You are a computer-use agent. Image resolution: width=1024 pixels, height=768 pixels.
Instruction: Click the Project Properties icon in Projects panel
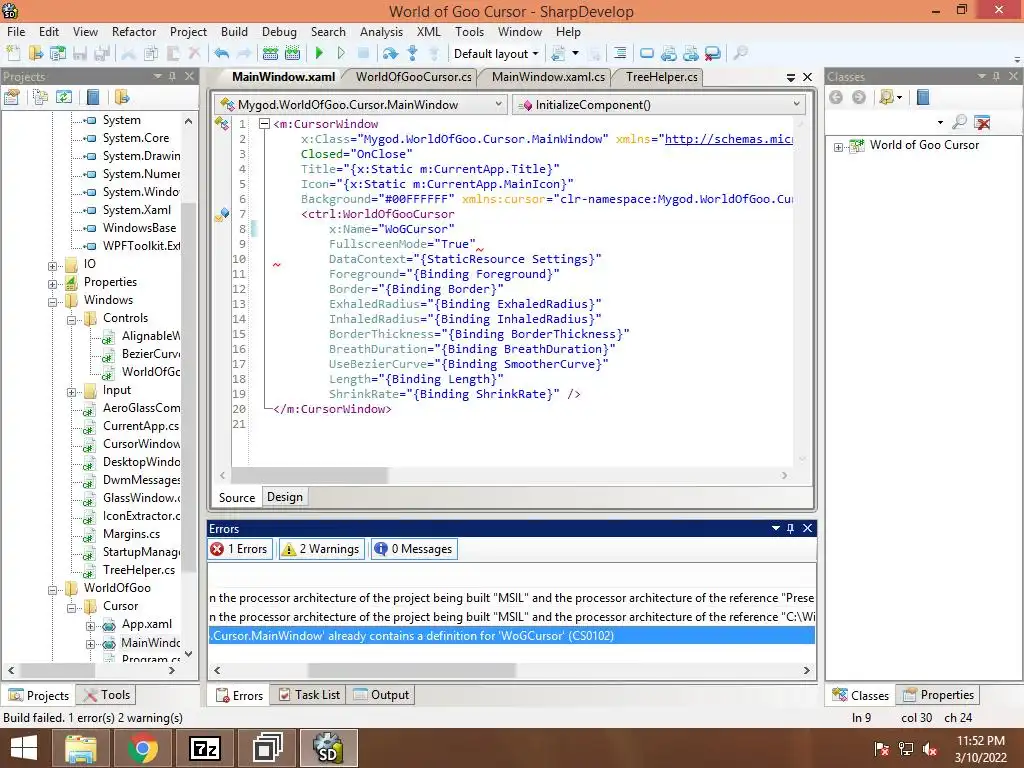click(12, 97)
